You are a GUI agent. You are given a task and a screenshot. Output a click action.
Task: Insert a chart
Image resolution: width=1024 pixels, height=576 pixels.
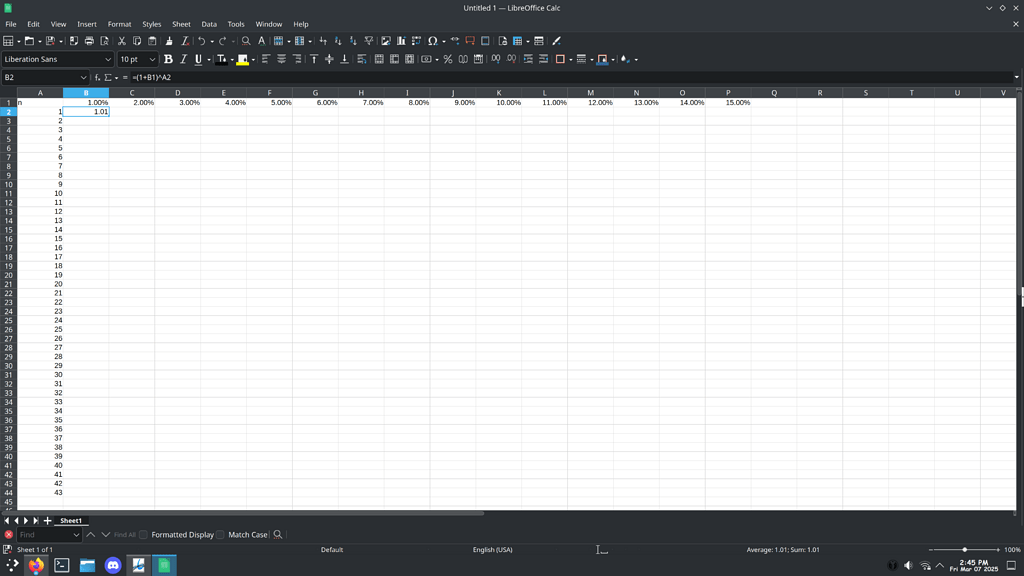402,41
